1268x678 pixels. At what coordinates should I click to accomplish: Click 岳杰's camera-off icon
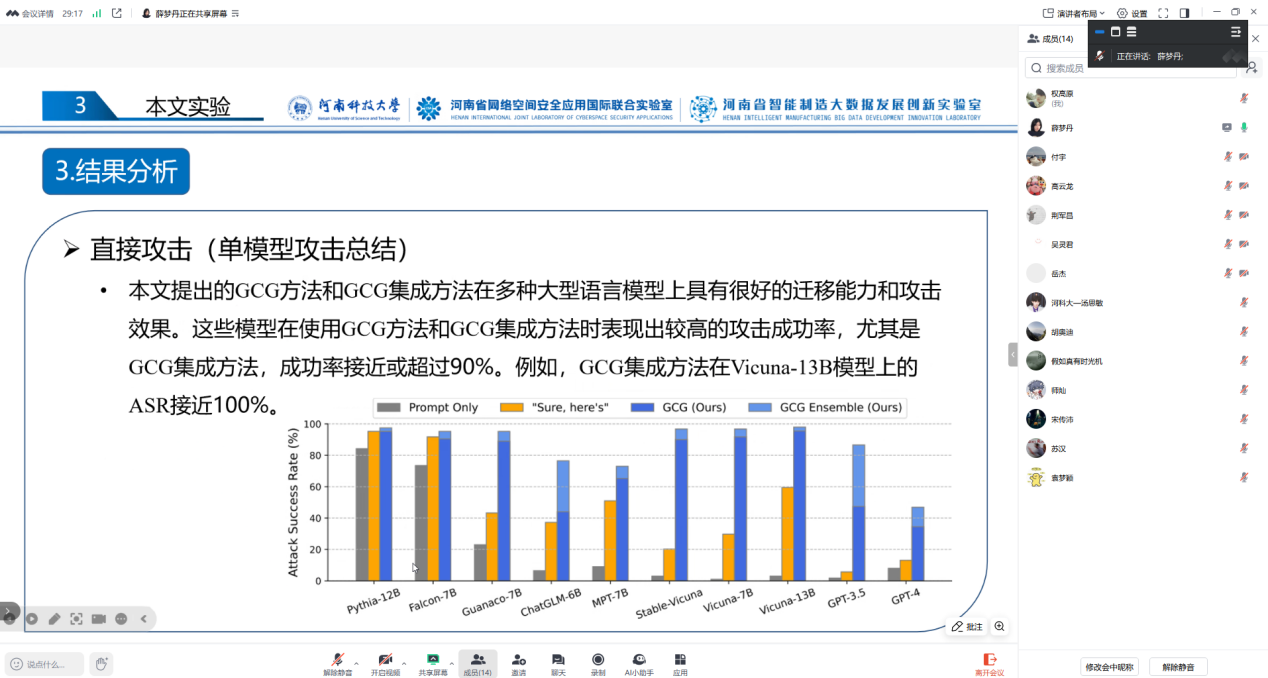coord(1244,273)
